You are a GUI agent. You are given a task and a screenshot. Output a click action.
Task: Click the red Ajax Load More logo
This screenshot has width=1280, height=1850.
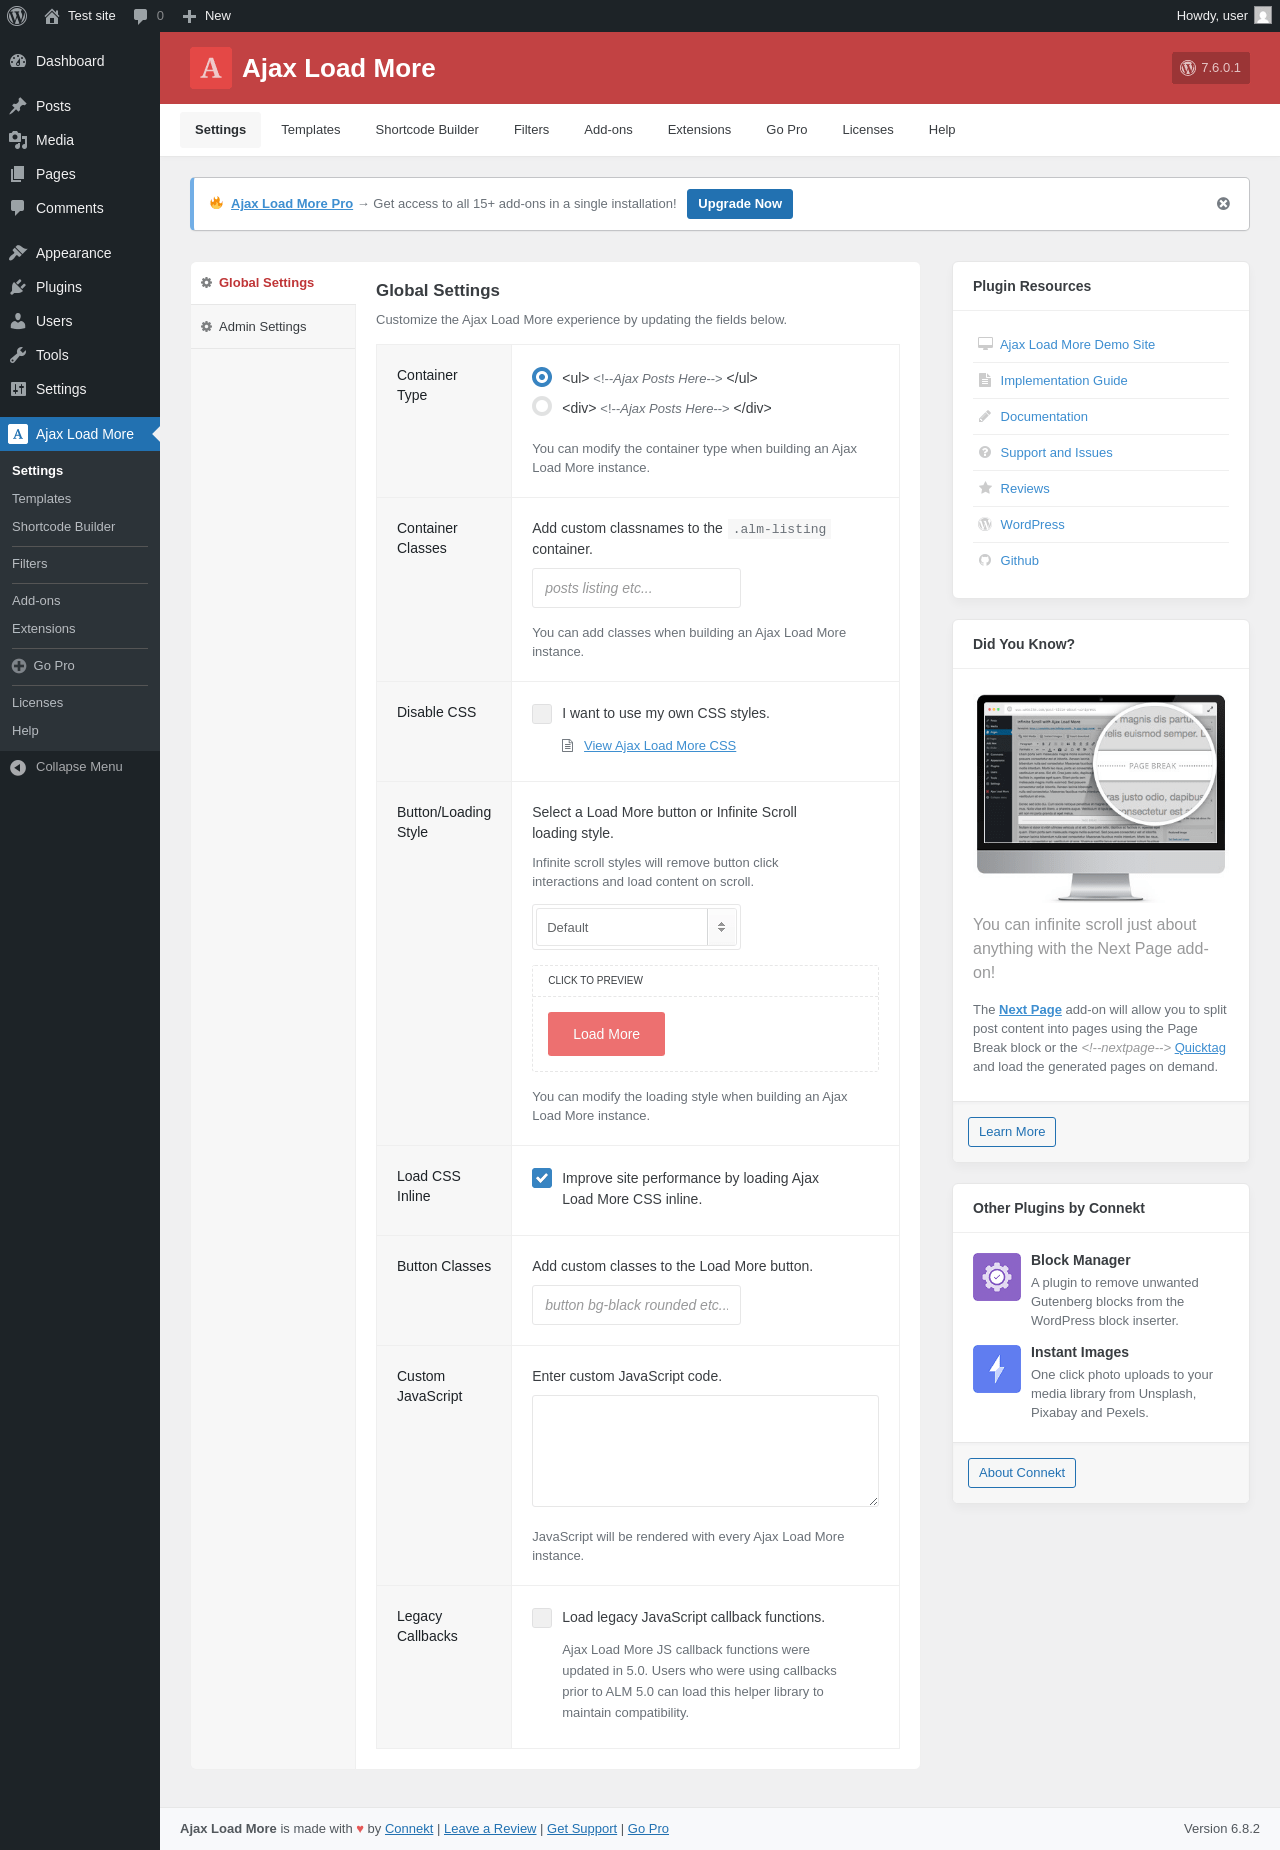point(211,68)
